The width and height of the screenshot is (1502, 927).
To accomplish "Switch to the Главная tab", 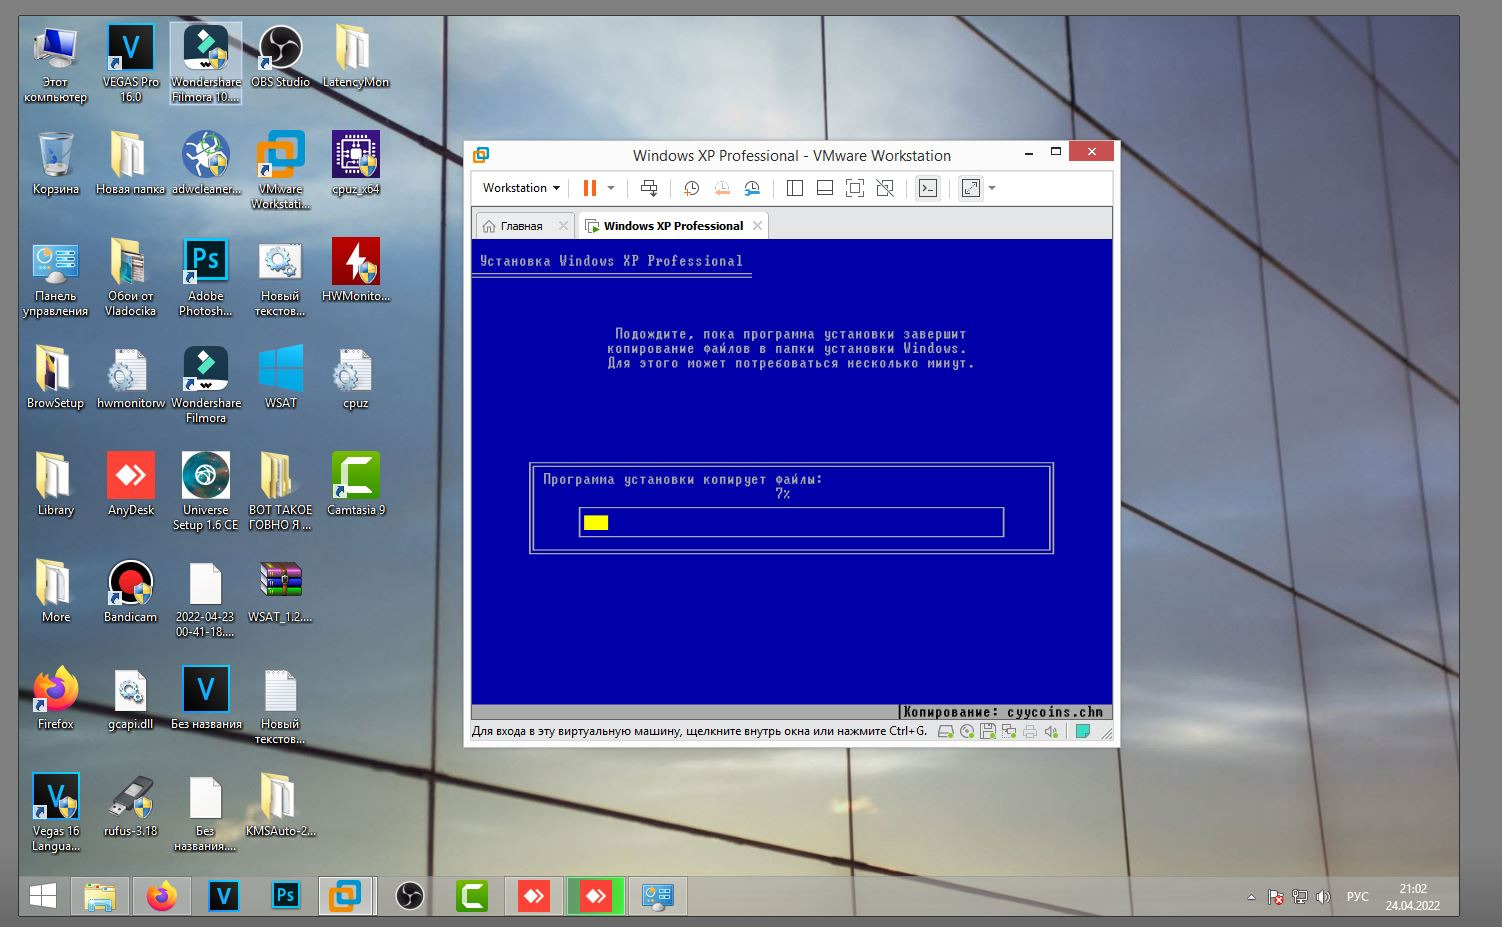I will [x=521, y=226].
